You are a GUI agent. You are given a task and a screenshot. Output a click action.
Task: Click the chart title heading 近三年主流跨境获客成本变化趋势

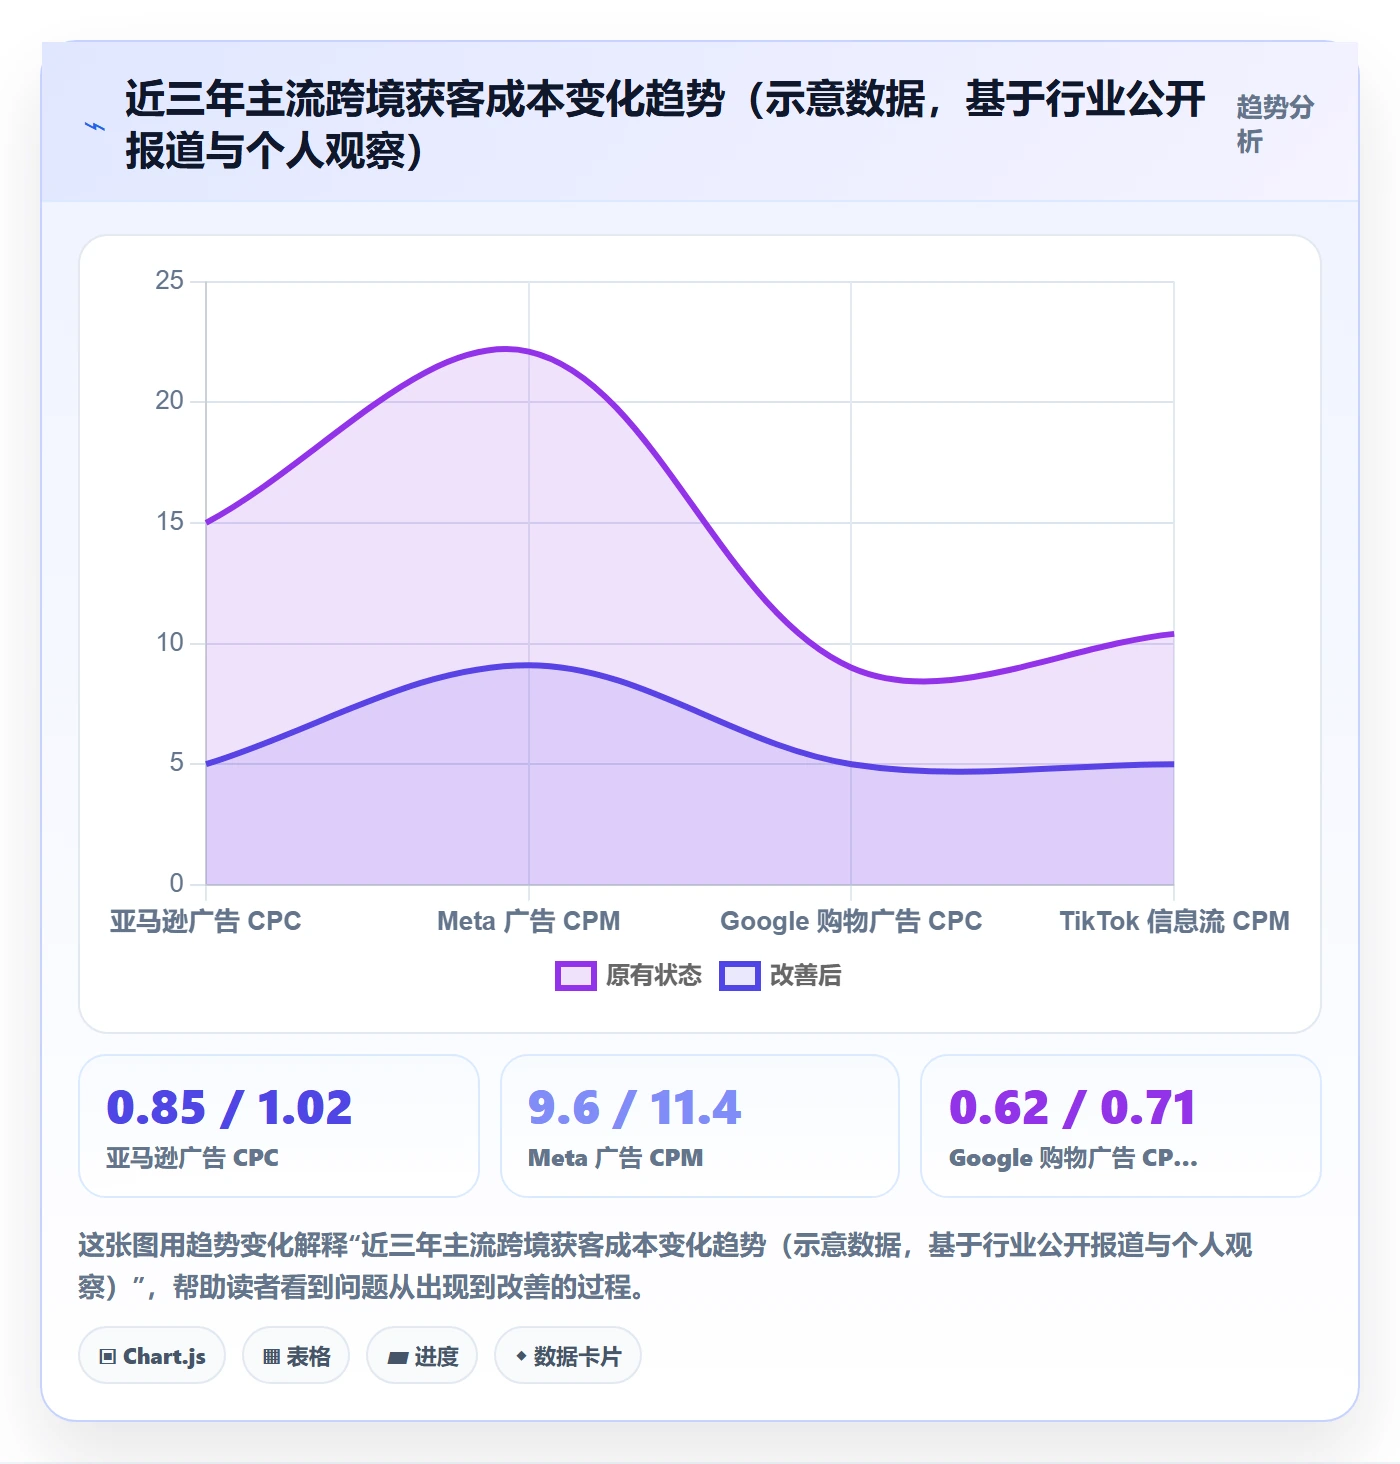665,125
